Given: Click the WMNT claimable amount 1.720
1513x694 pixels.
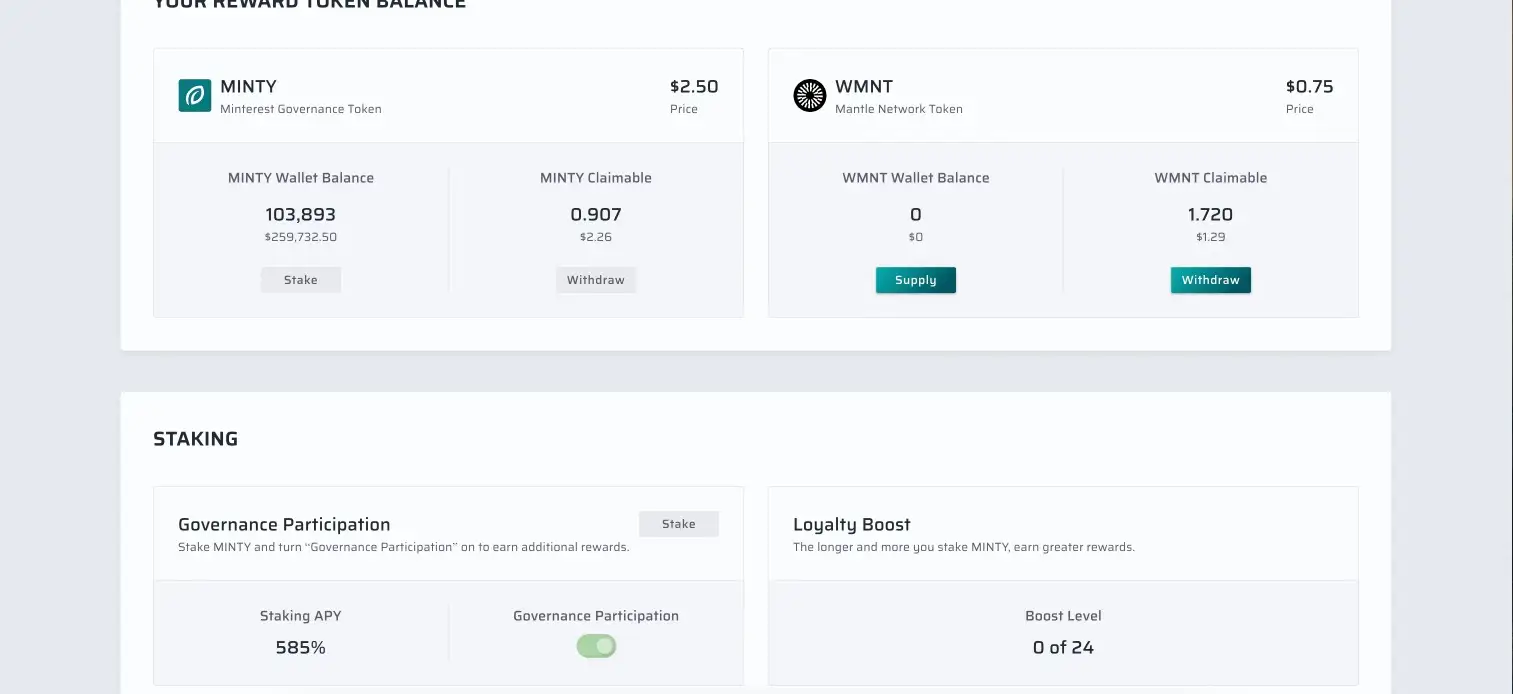Looking at the screenshot, I should point(1210,214).
